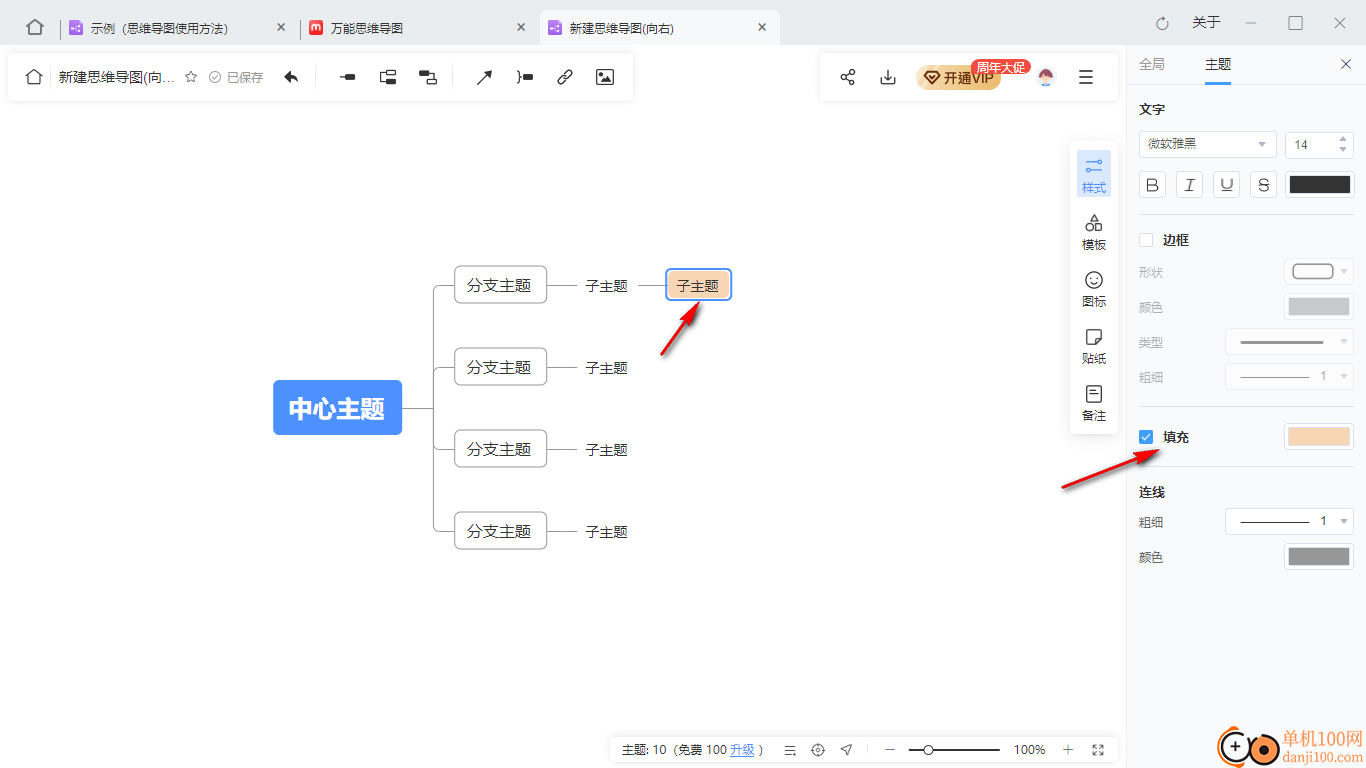Insert an image using picture icon
The width and height of the screenshot is (1366, 768).
[605, 77]
